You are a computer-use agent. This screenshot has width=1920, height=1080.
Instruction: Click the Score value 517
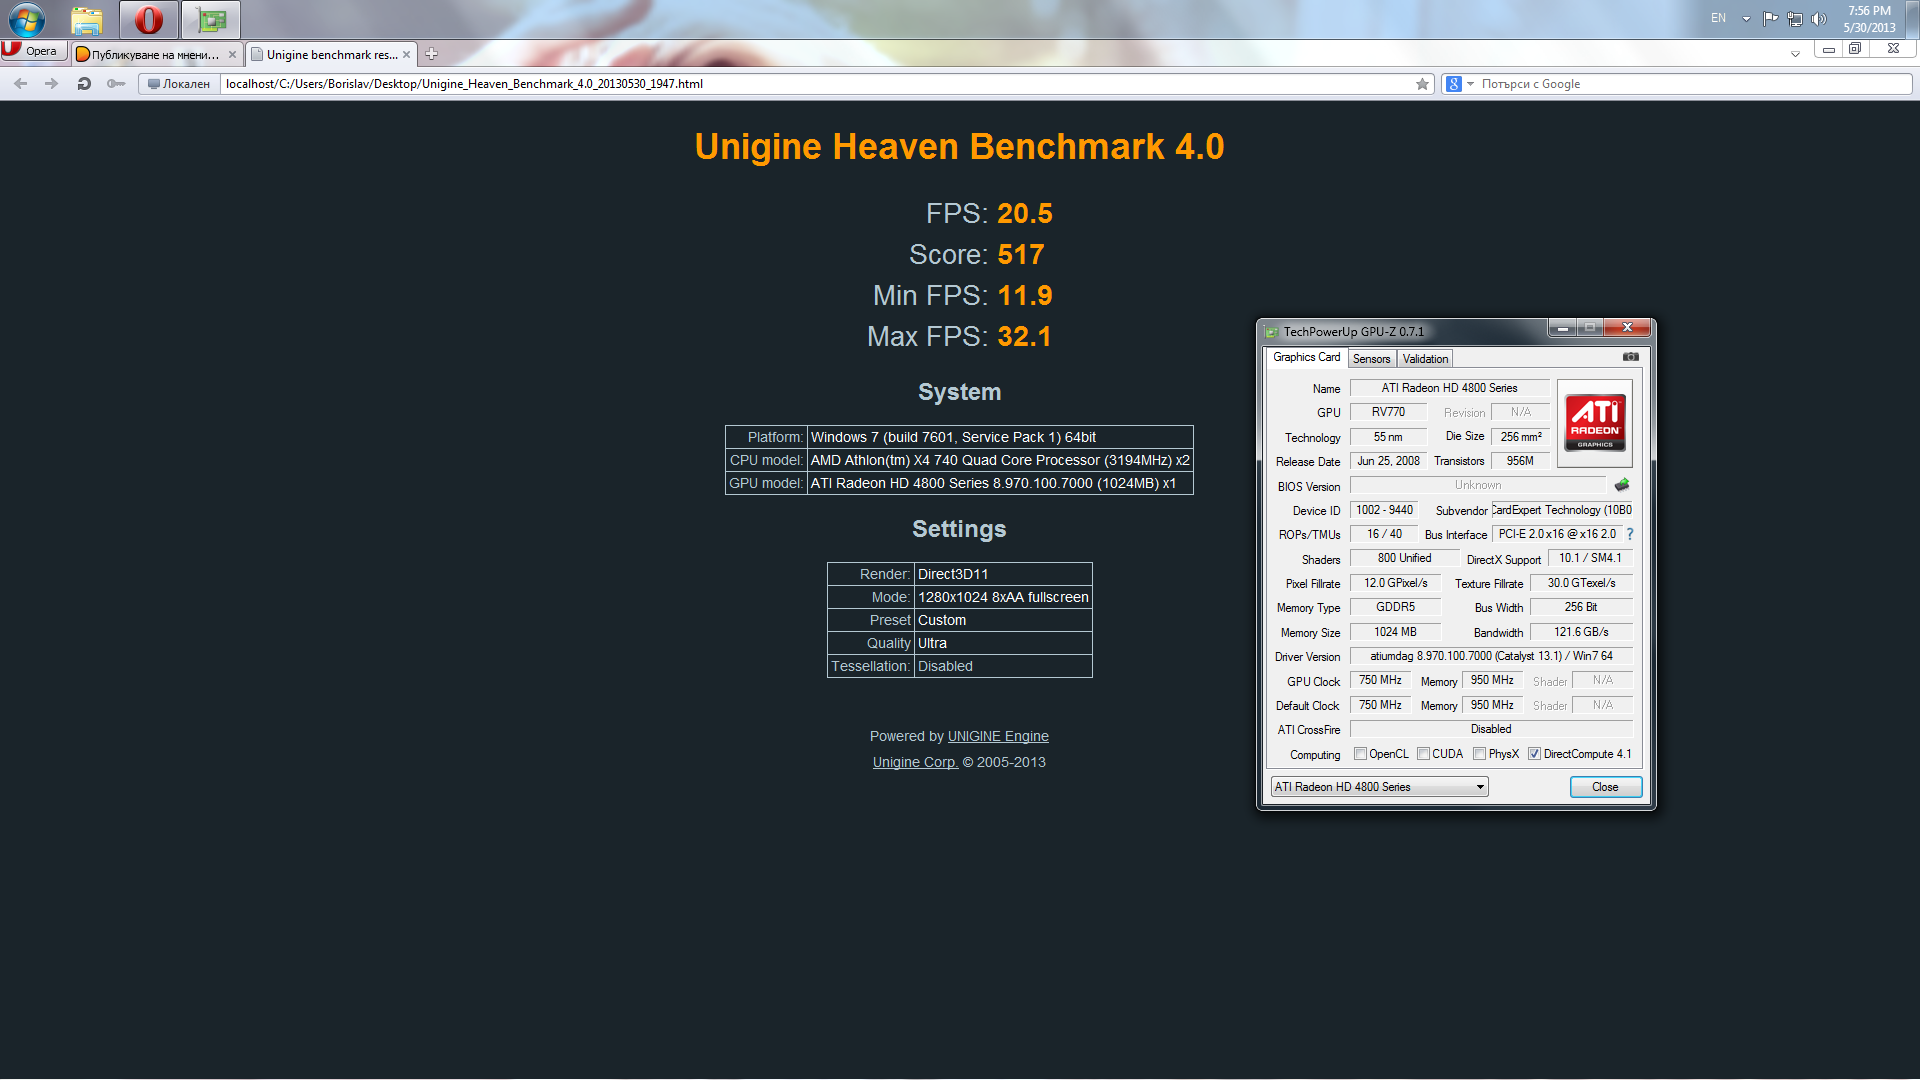tap(1020, 255)
